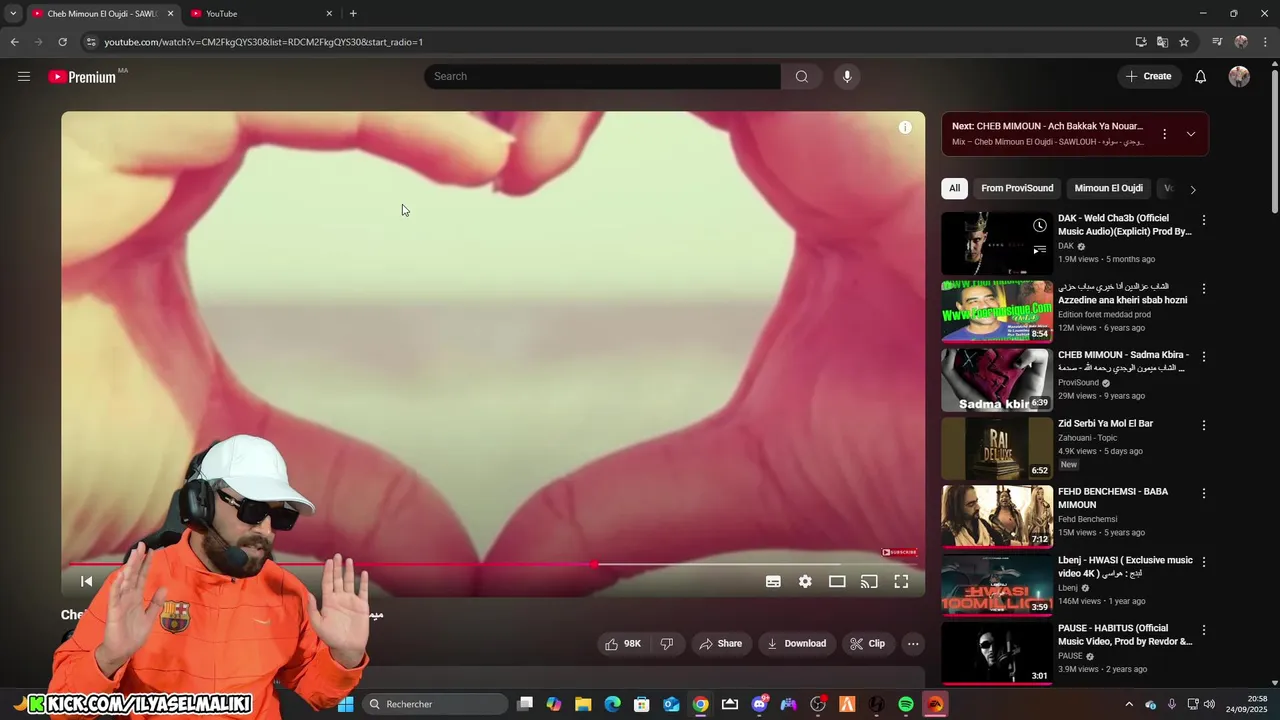Switch player to theater mode
The image size is (1280, 720).
click(837, 581)
